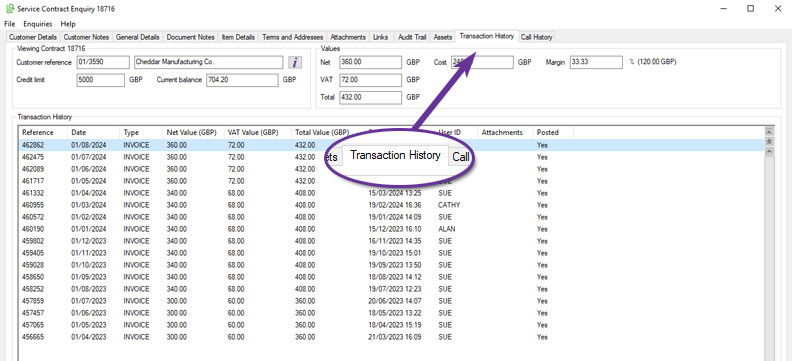Viewport: 792px width, 361px height.
Task: Switch to the Terms and Addresses tab
Action: click(x=292, y=37)
